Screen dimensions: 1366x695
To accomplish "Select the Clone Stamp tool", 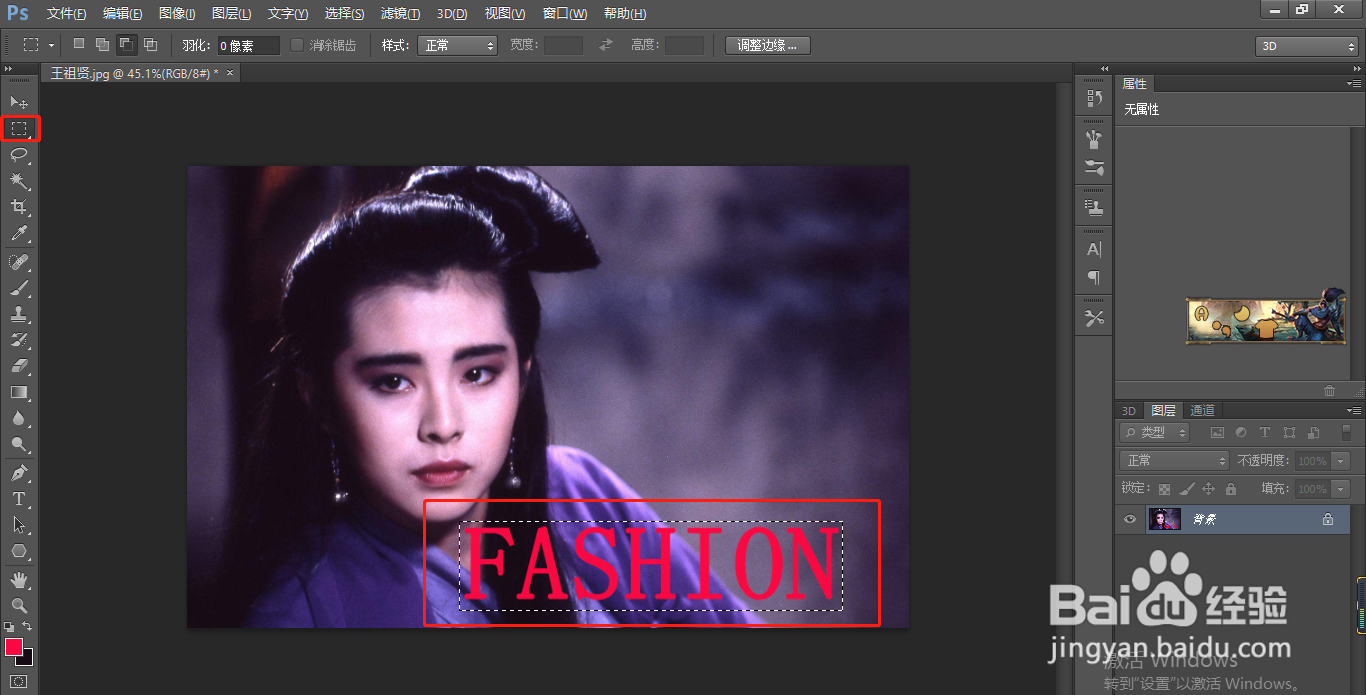I will [19, 314].
